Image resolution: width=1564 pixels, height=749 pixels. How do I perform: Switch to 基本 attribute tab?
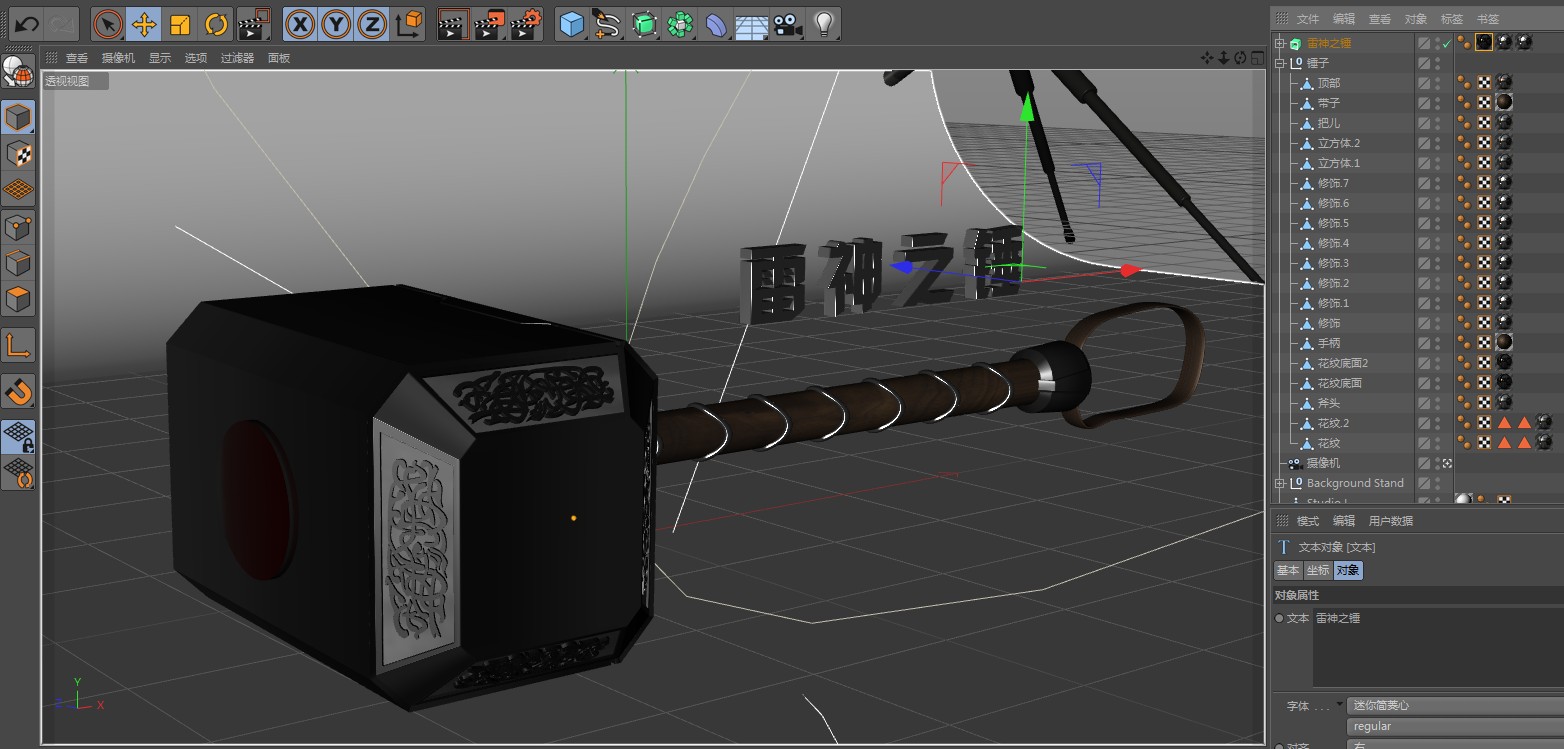[1287, 570]
